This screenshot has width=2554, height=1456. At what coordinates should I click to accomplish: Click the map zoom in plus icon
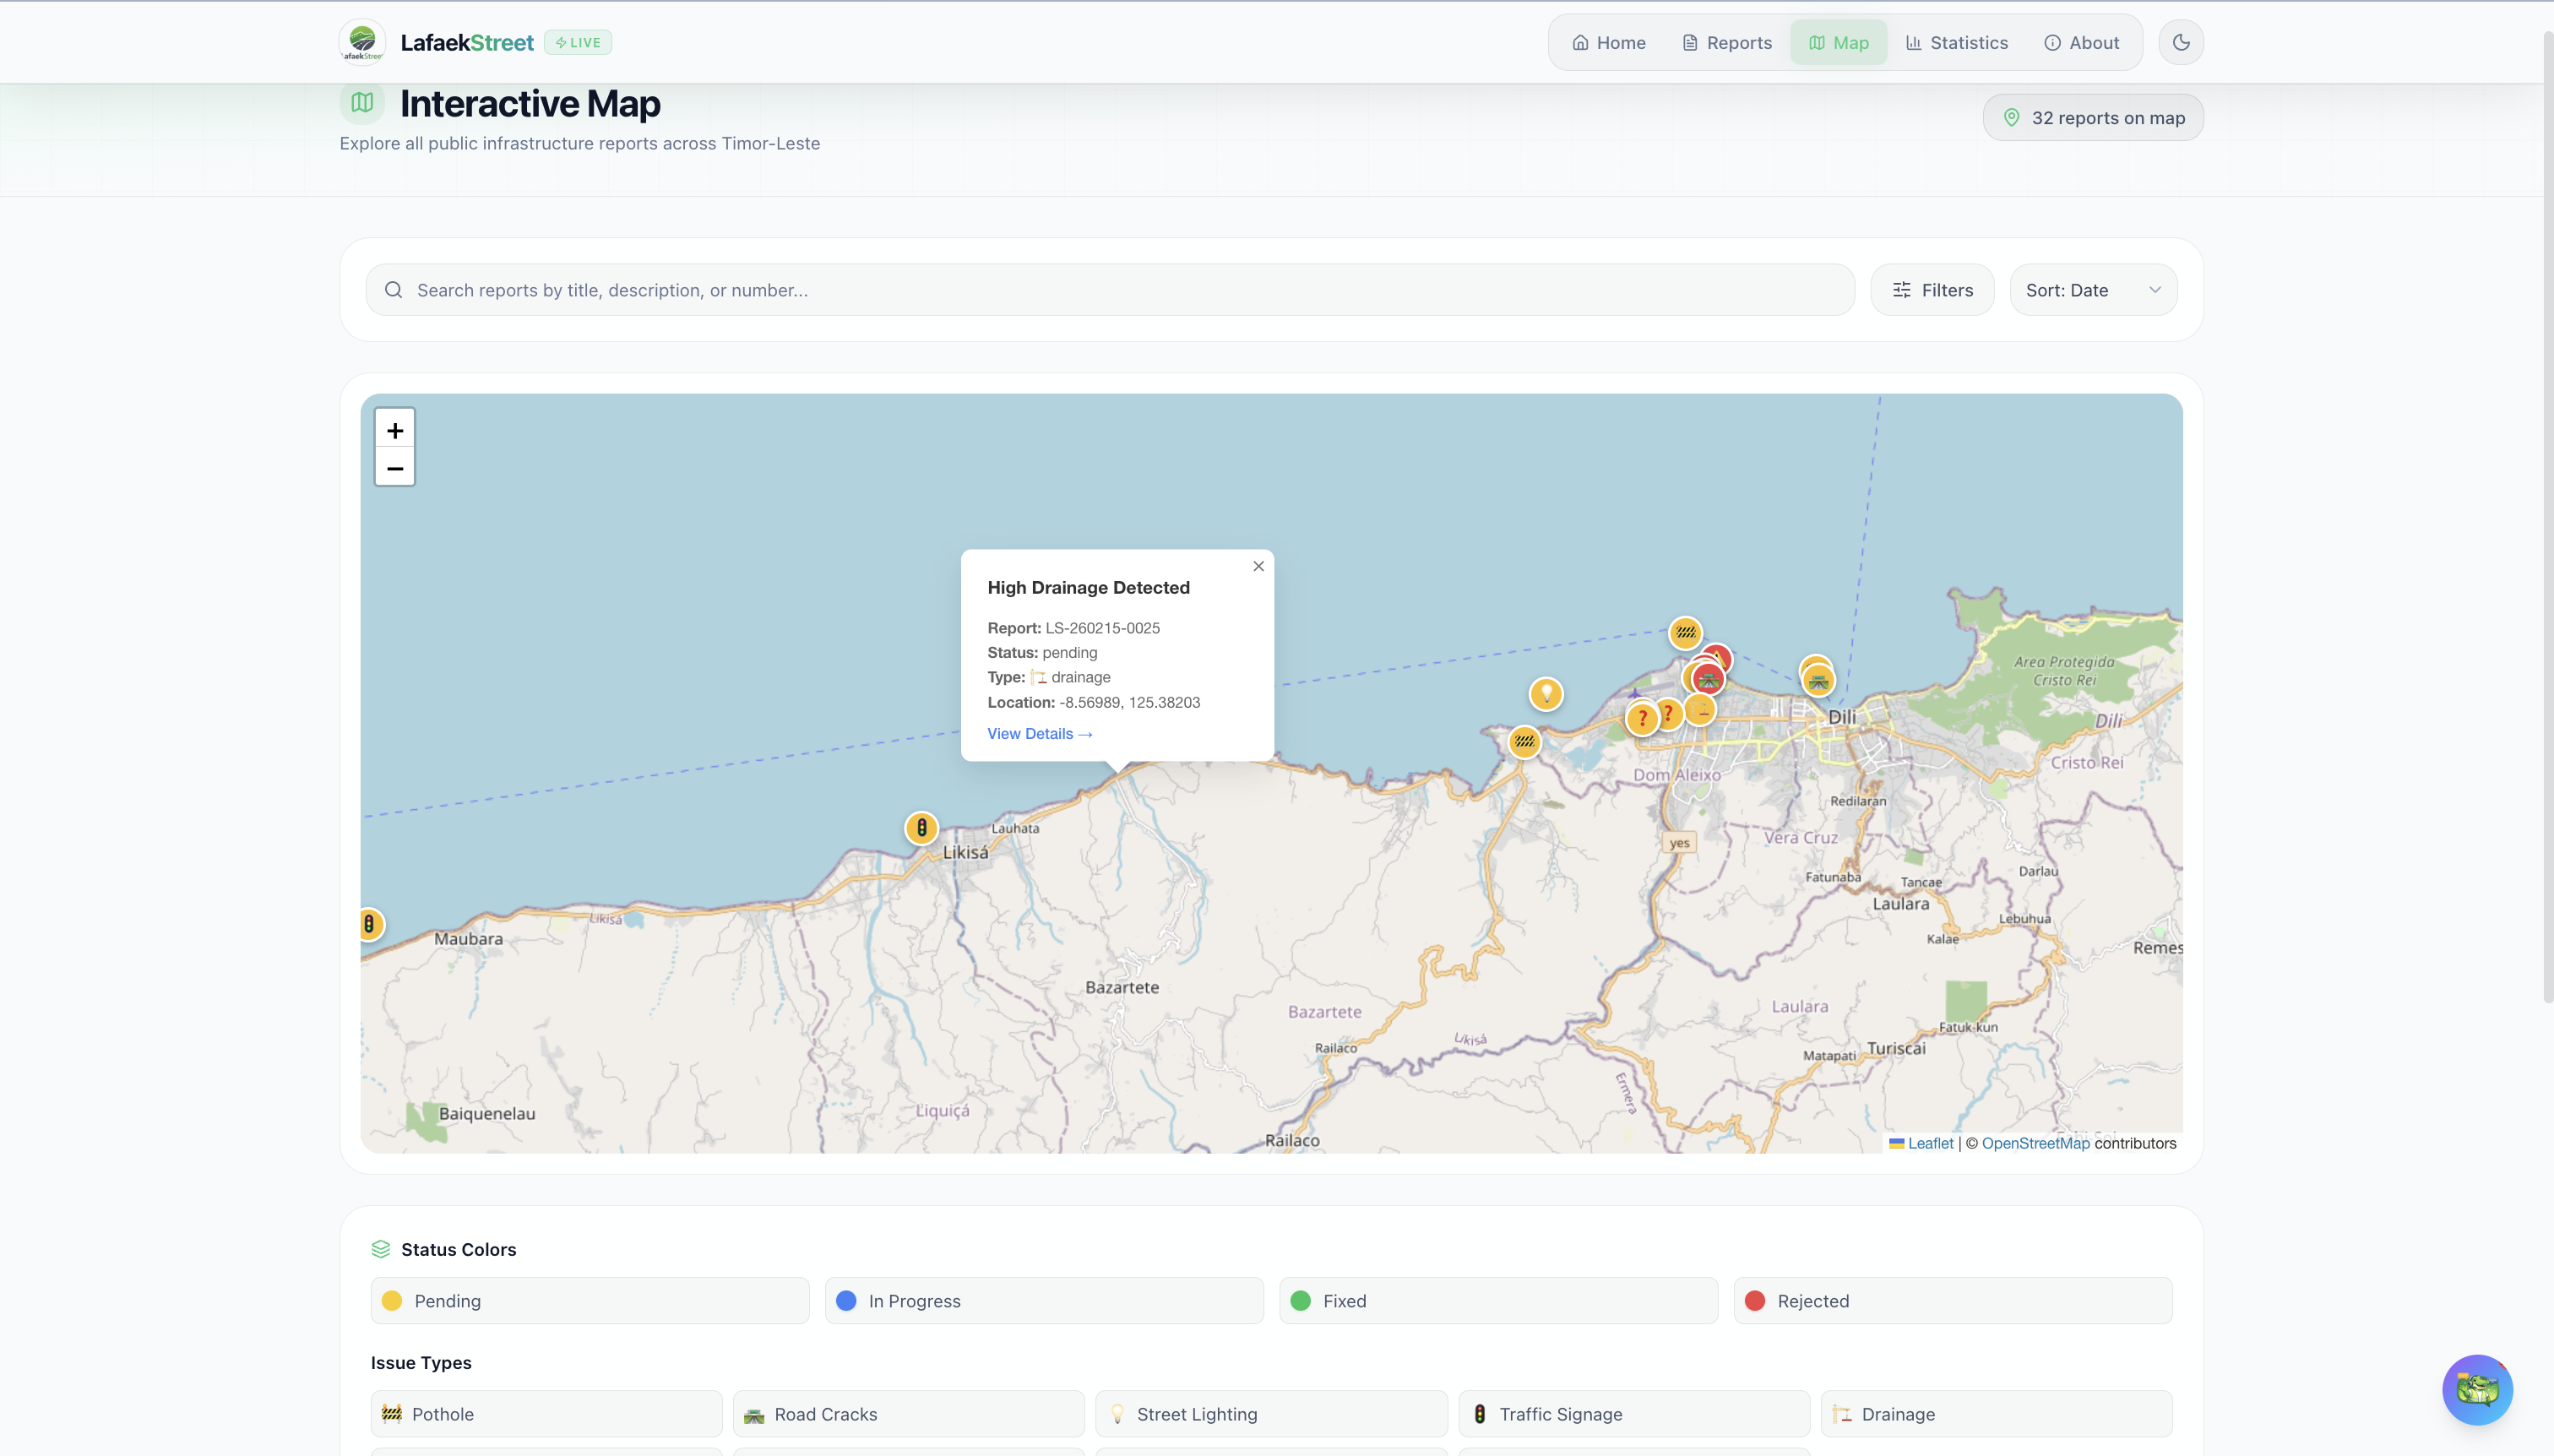point(395,430)
